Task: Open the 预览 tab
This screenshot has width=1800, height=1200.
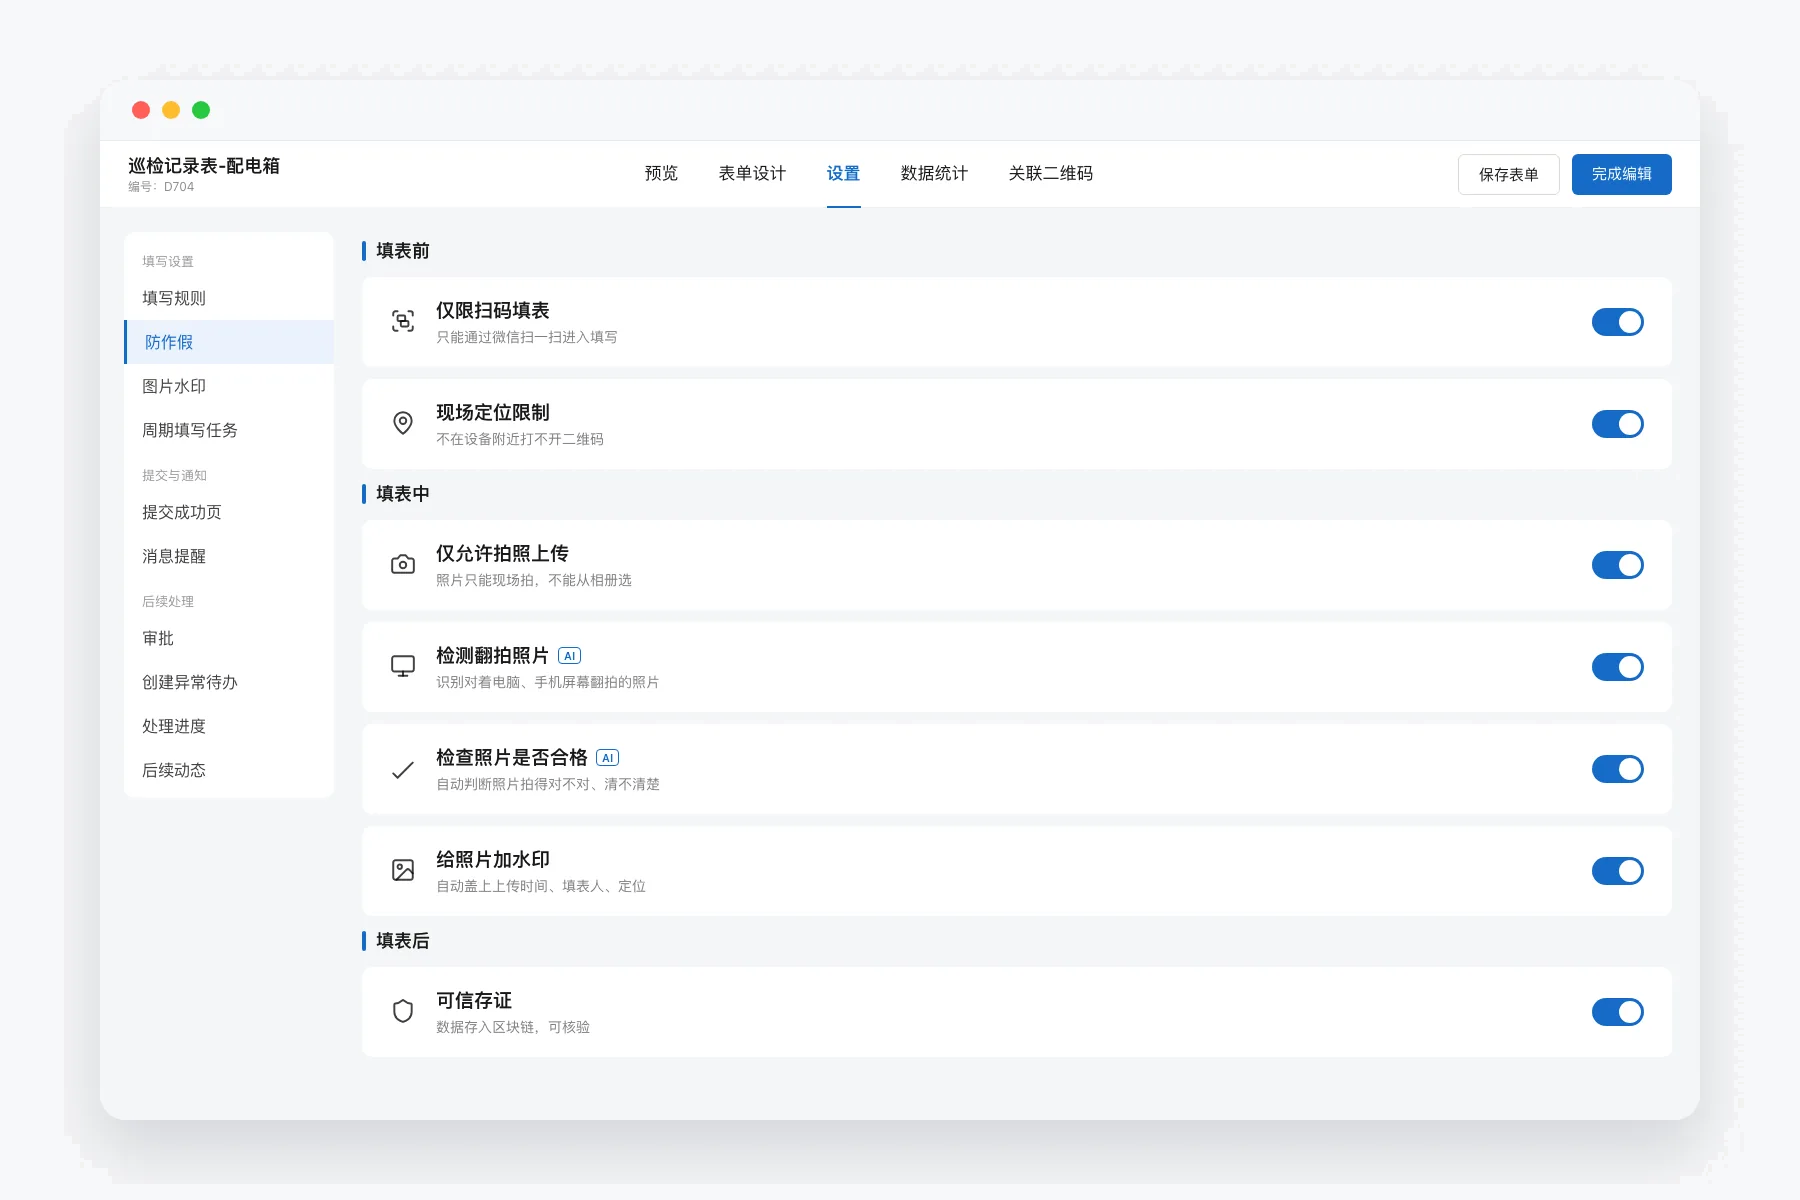Action: (661, 174)
